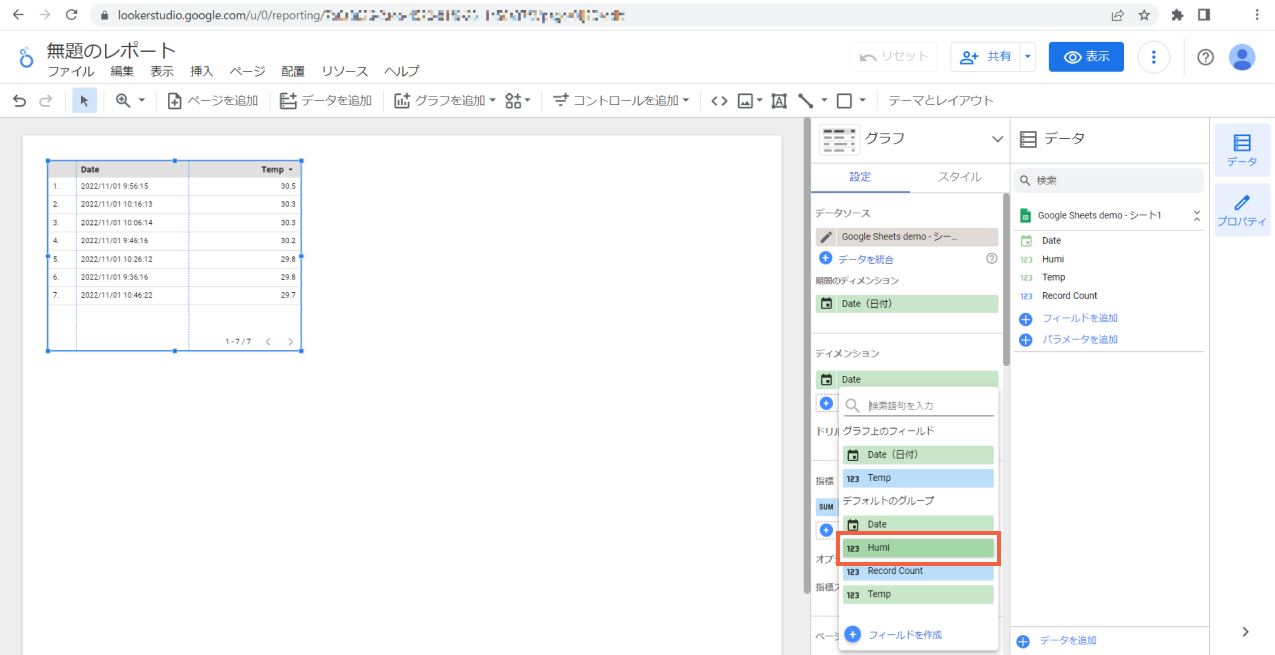Edit the data source via the pencil icon
Image resolution: width=1275 pixels, height=655 pixels.
pyautogui.click(x=827, y=235)
